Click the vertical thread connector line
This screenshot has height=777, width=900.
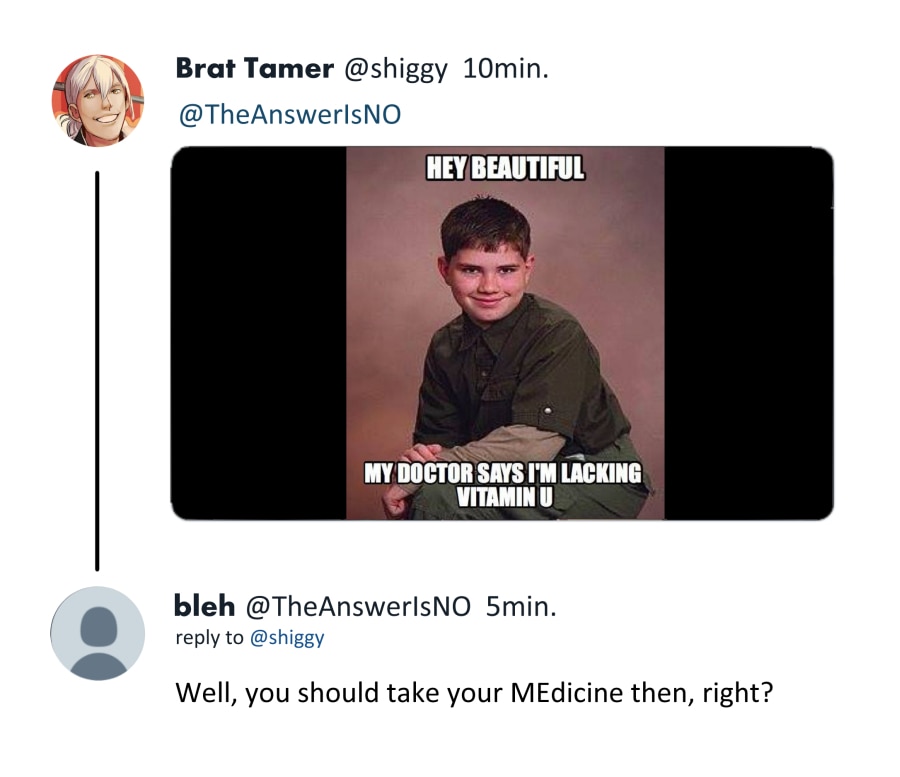click(97, 370)
